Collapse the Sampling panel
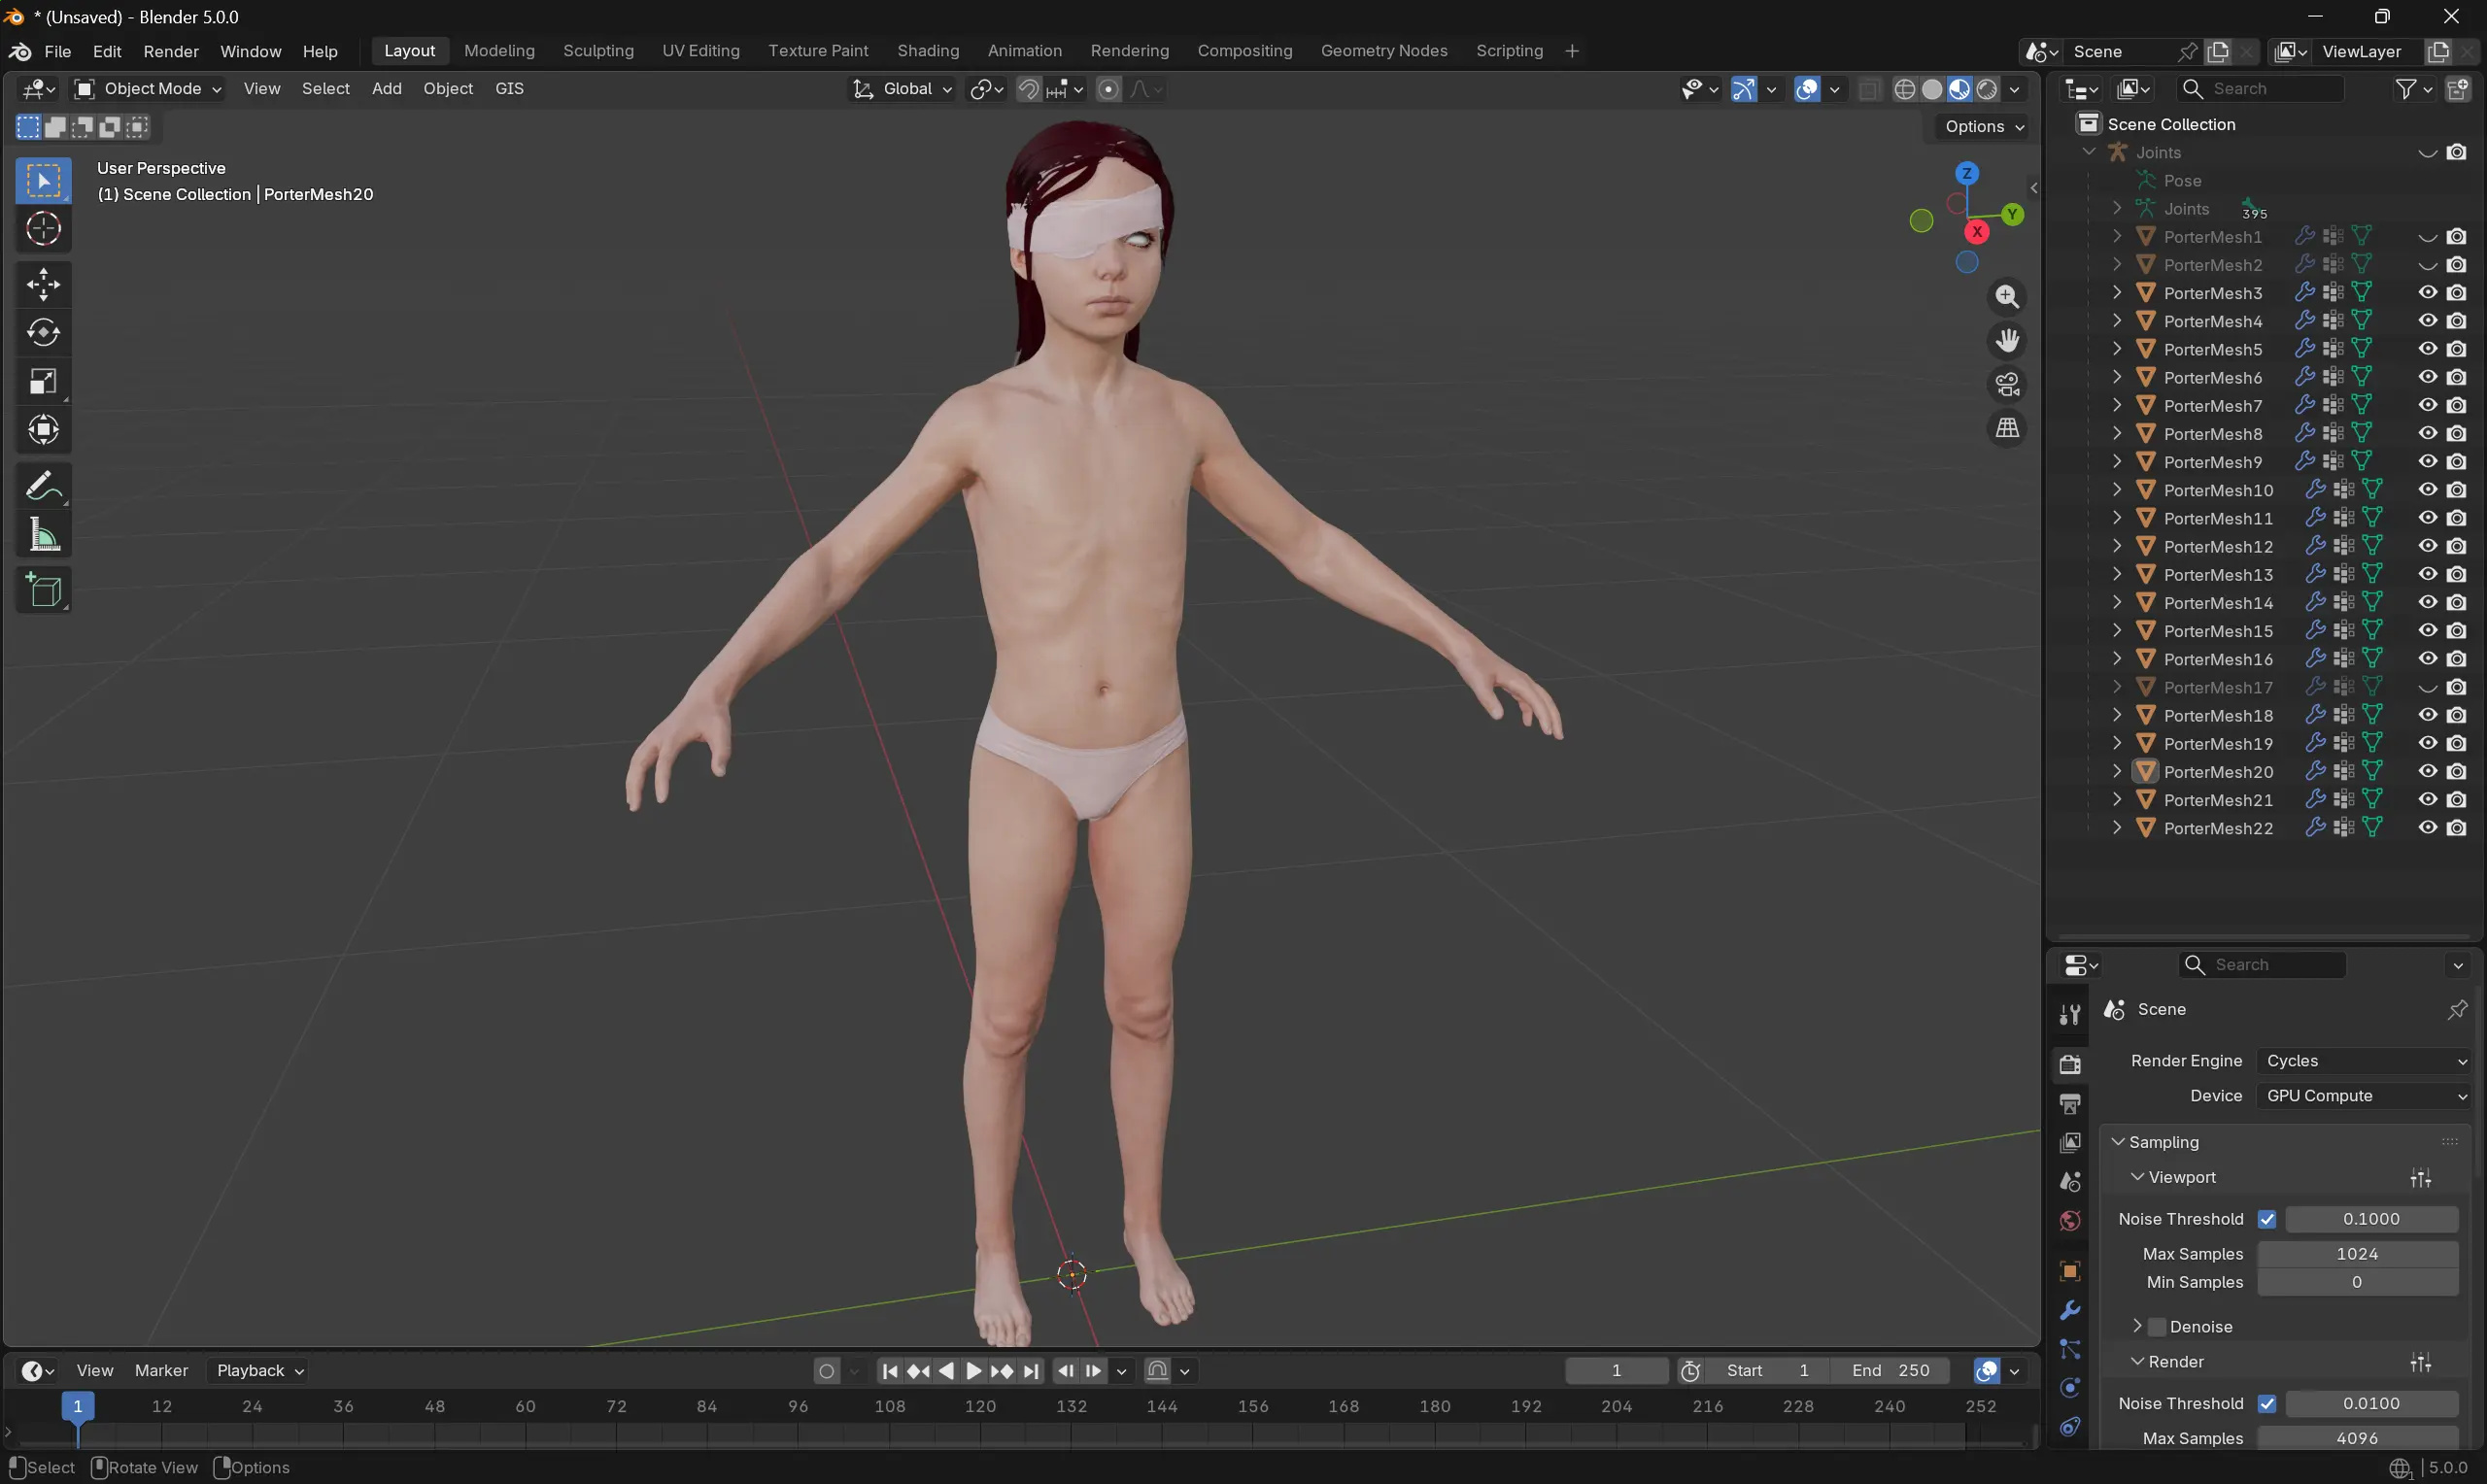Viewport: 2487px width, 1484px height. click(x=2117, y=1142)
